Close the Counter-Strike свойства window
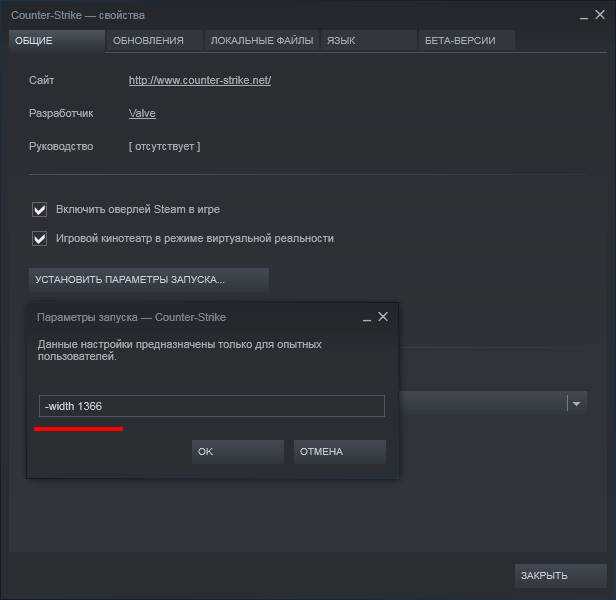Viewport: 616px width, 600px height. (x=600, y=15)
